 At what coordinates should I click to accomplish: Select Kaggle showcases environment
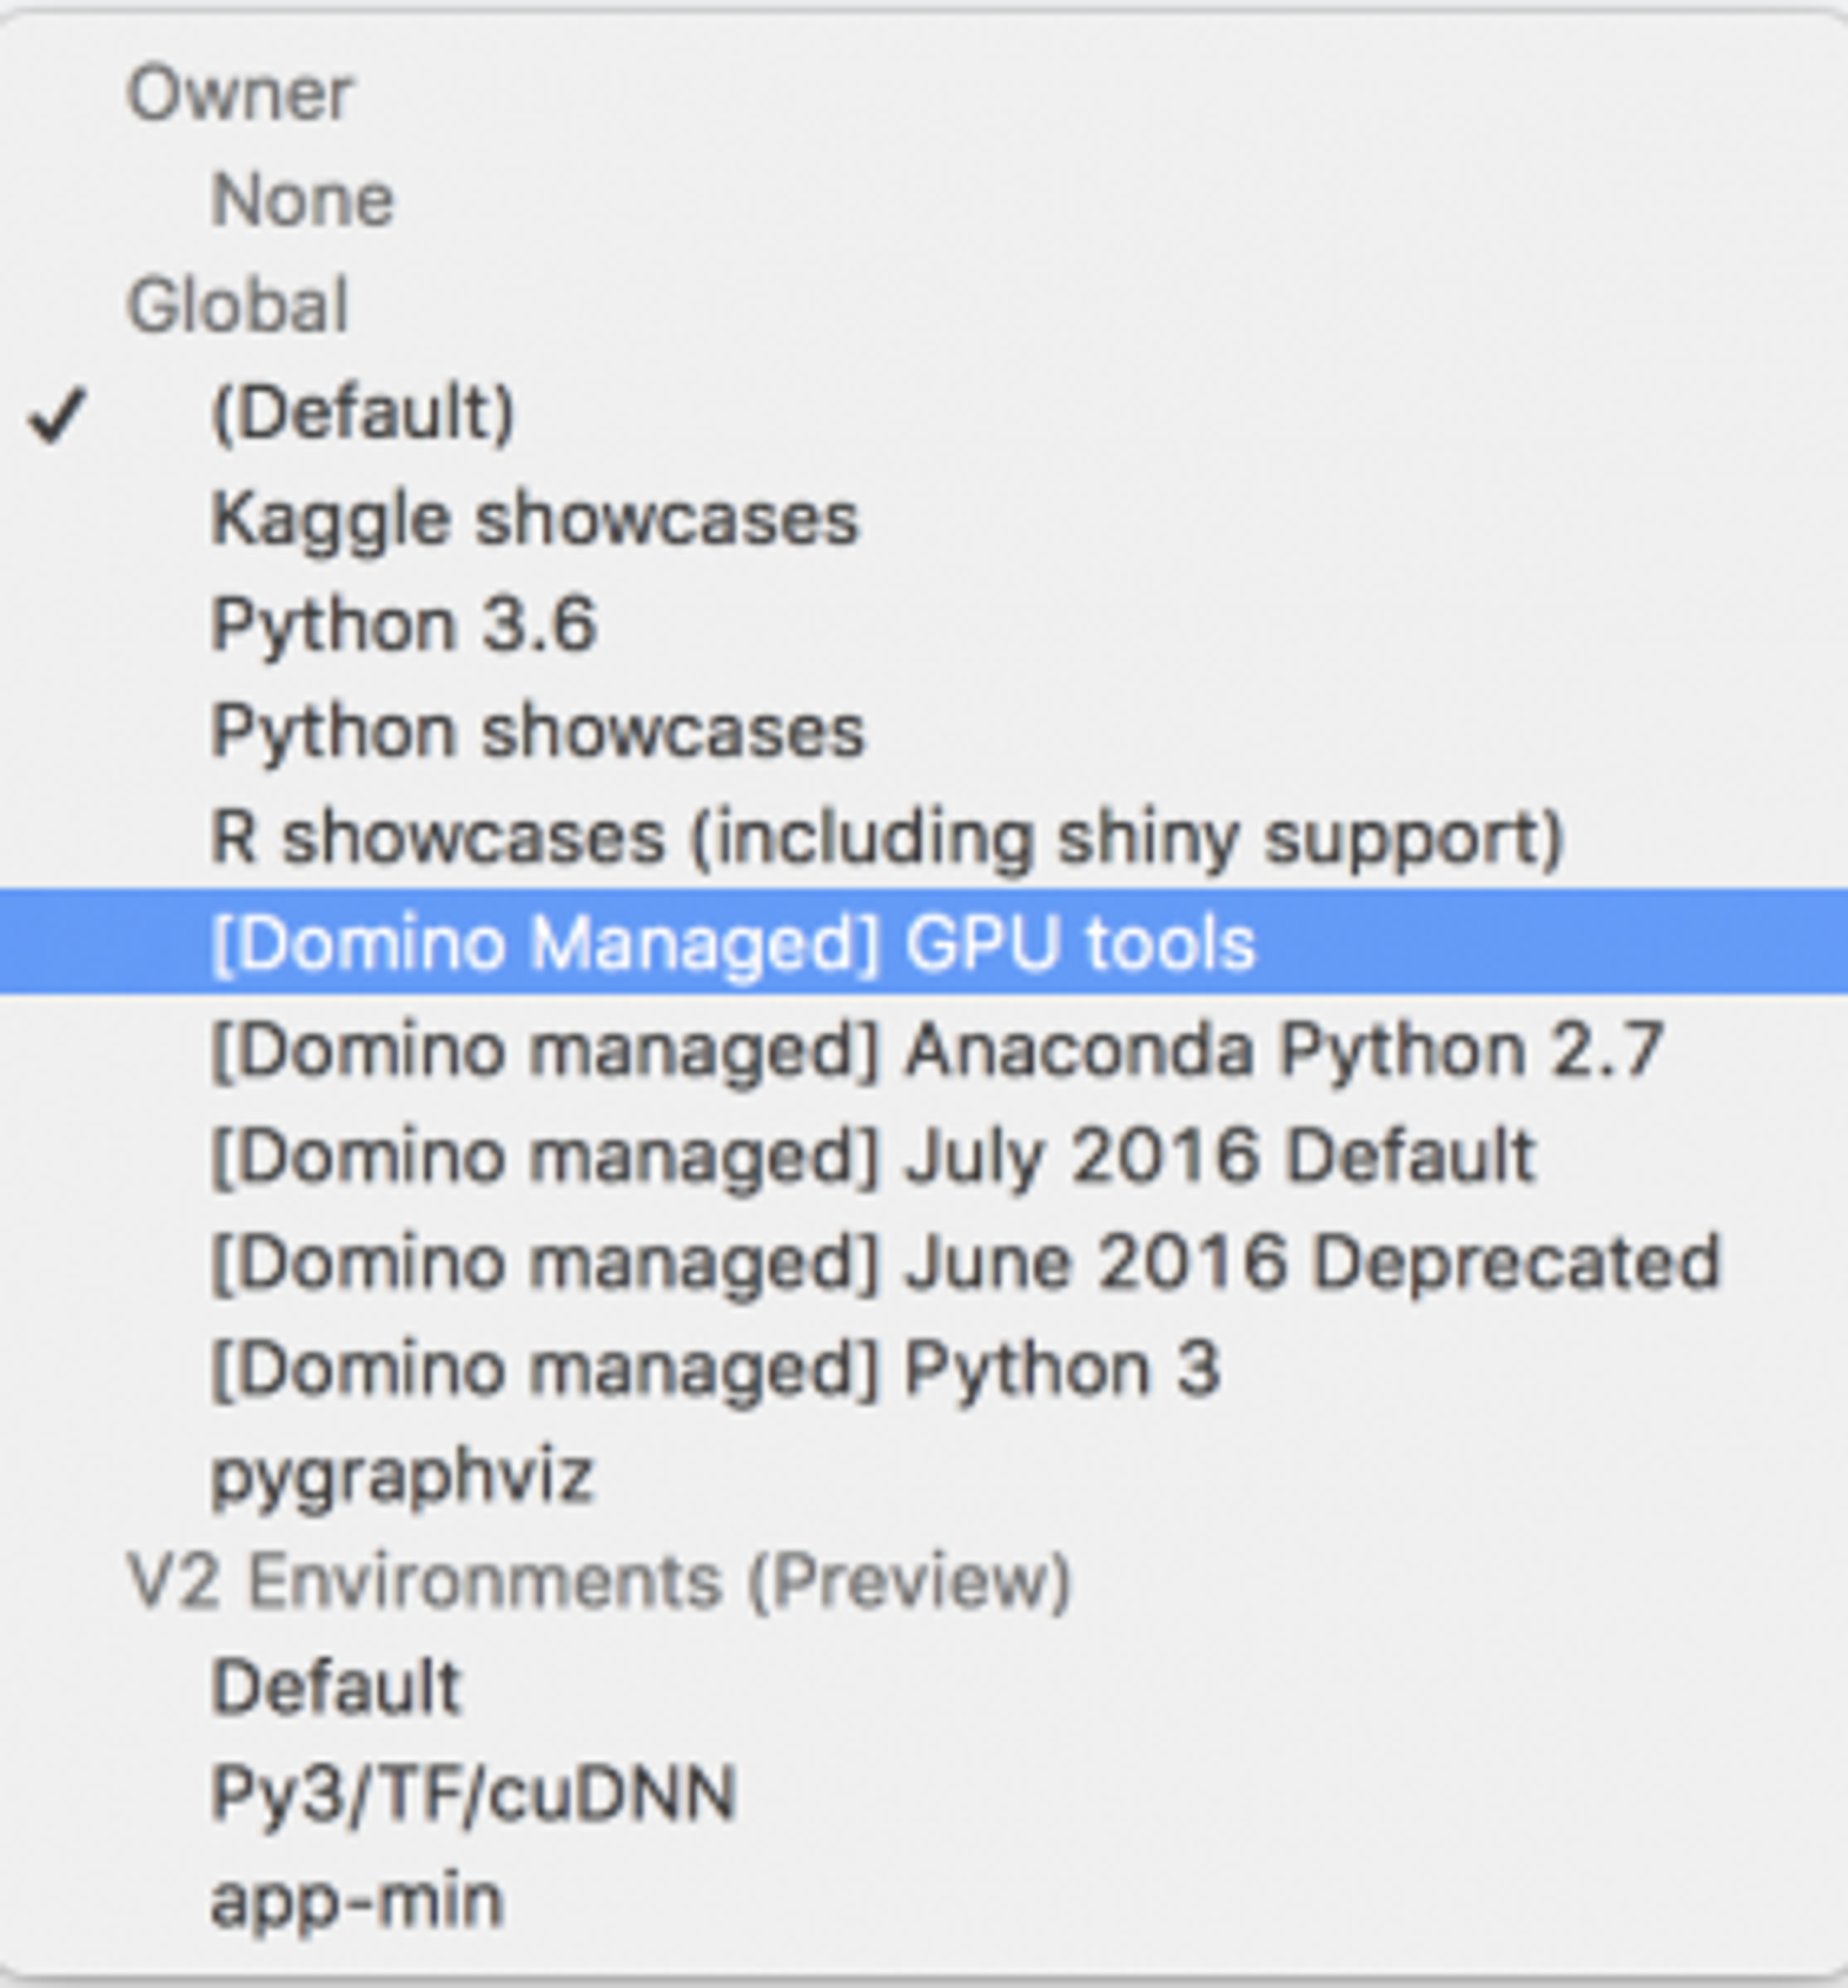point(535,519)
